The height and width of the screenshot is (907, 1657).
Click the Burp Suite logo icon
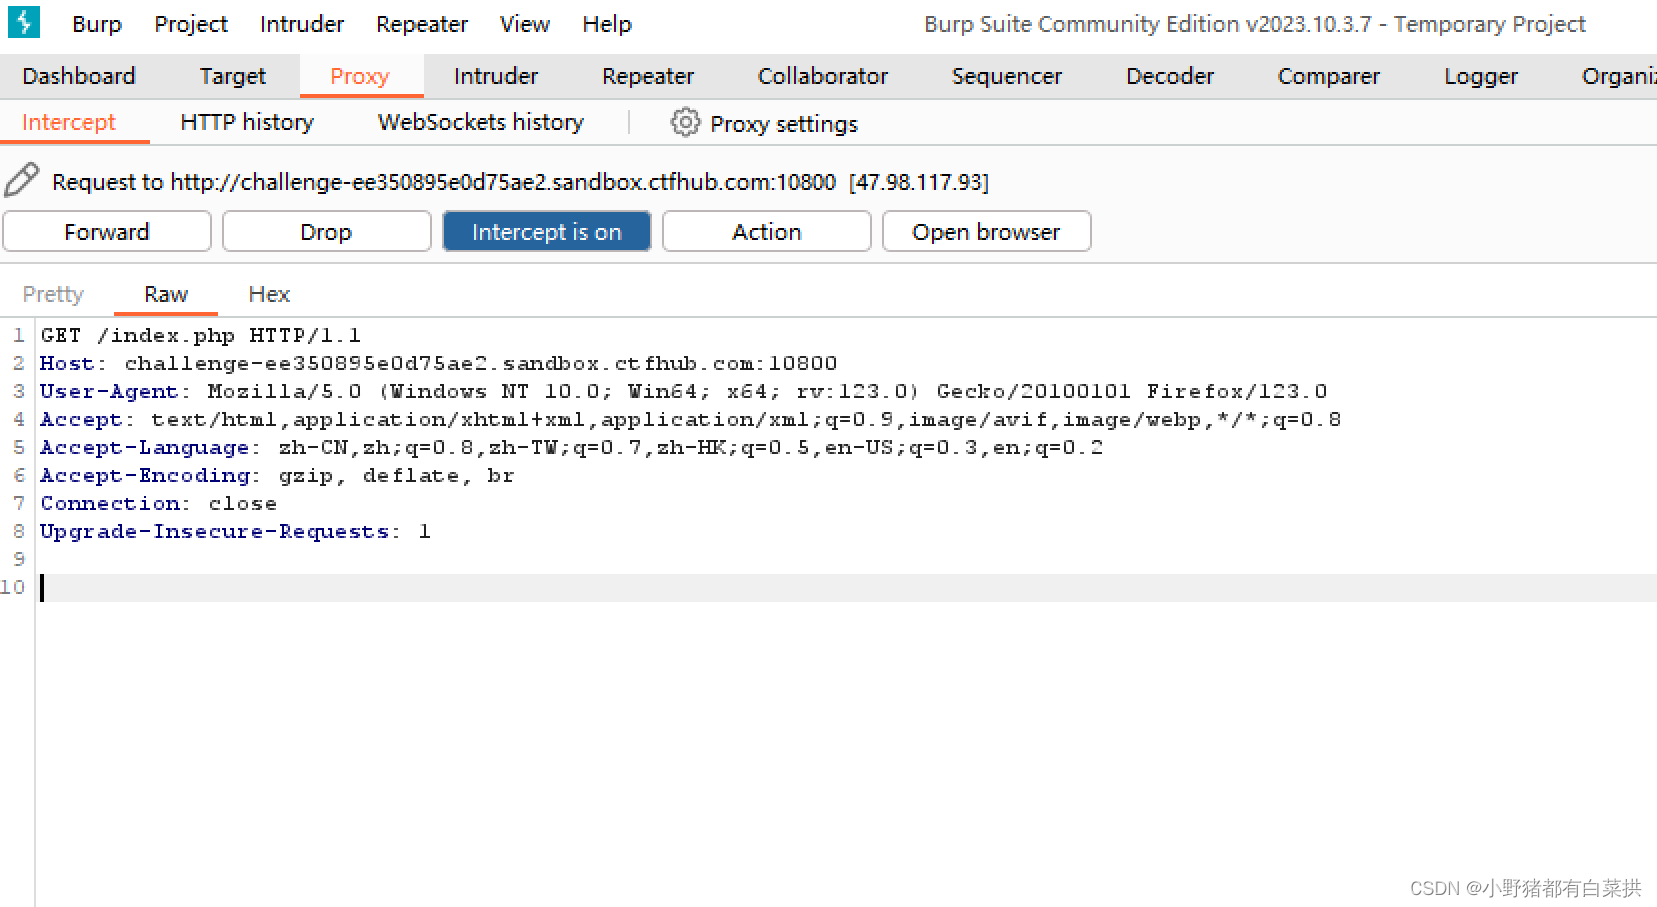23,22
